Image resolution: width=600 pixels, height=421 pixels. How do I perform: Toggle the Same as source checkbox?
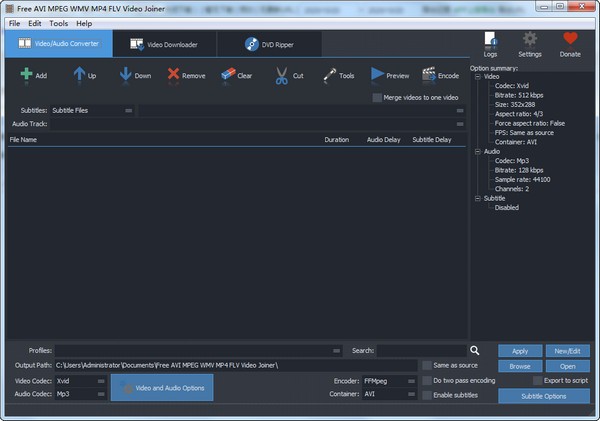point(427,366)
